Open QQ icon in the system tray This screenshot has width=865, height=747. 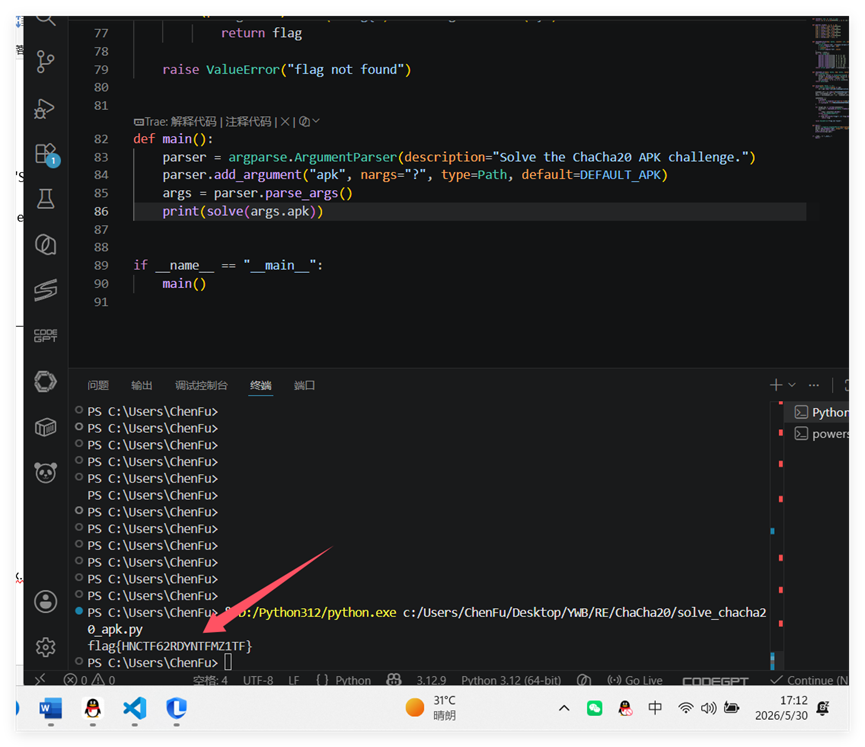pyautogui.click(x=624, y=708)
